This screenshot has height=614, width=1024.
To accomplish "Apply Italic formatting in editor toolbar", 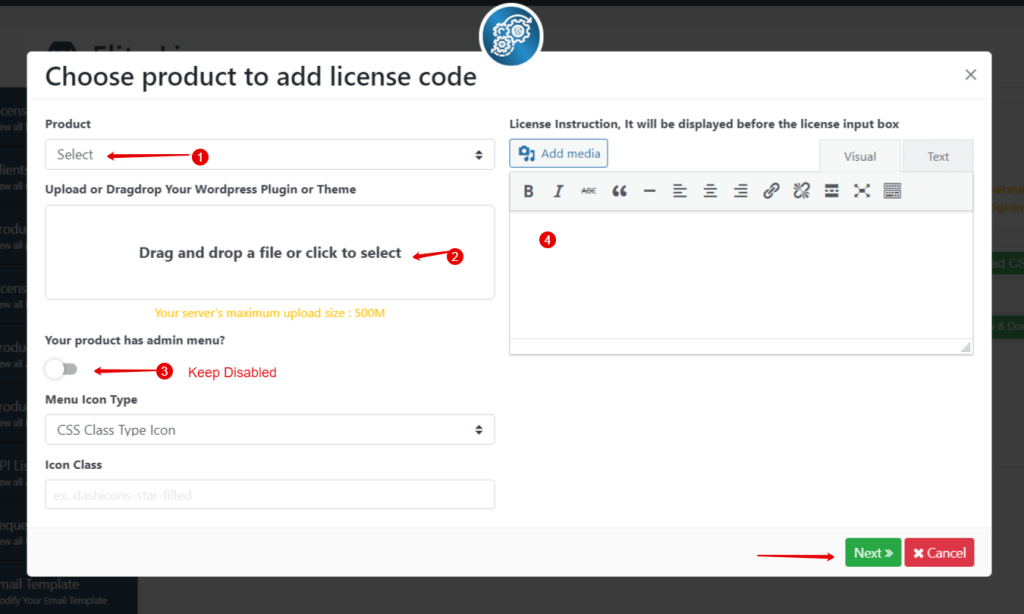I will coord(559,191).
